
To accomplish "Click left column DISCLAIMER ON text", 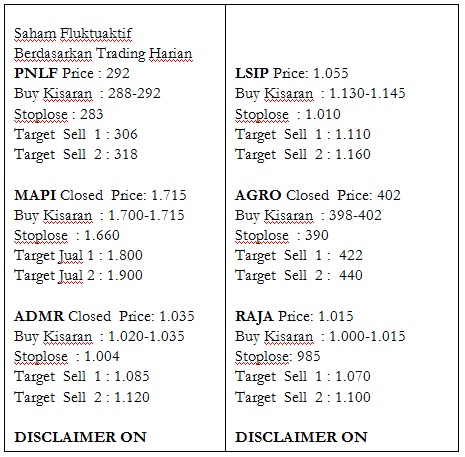I will [x=80, y=437].
